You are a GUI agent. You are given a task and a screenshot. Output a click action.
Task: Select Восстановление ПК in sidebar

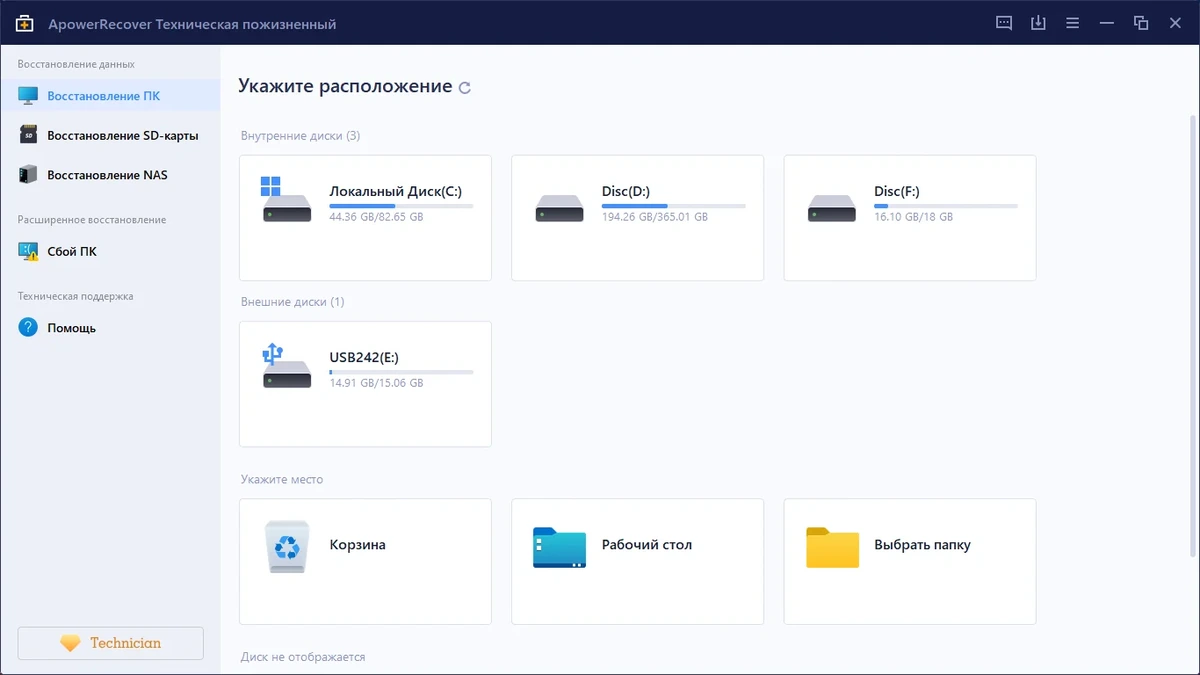(110, 96)
